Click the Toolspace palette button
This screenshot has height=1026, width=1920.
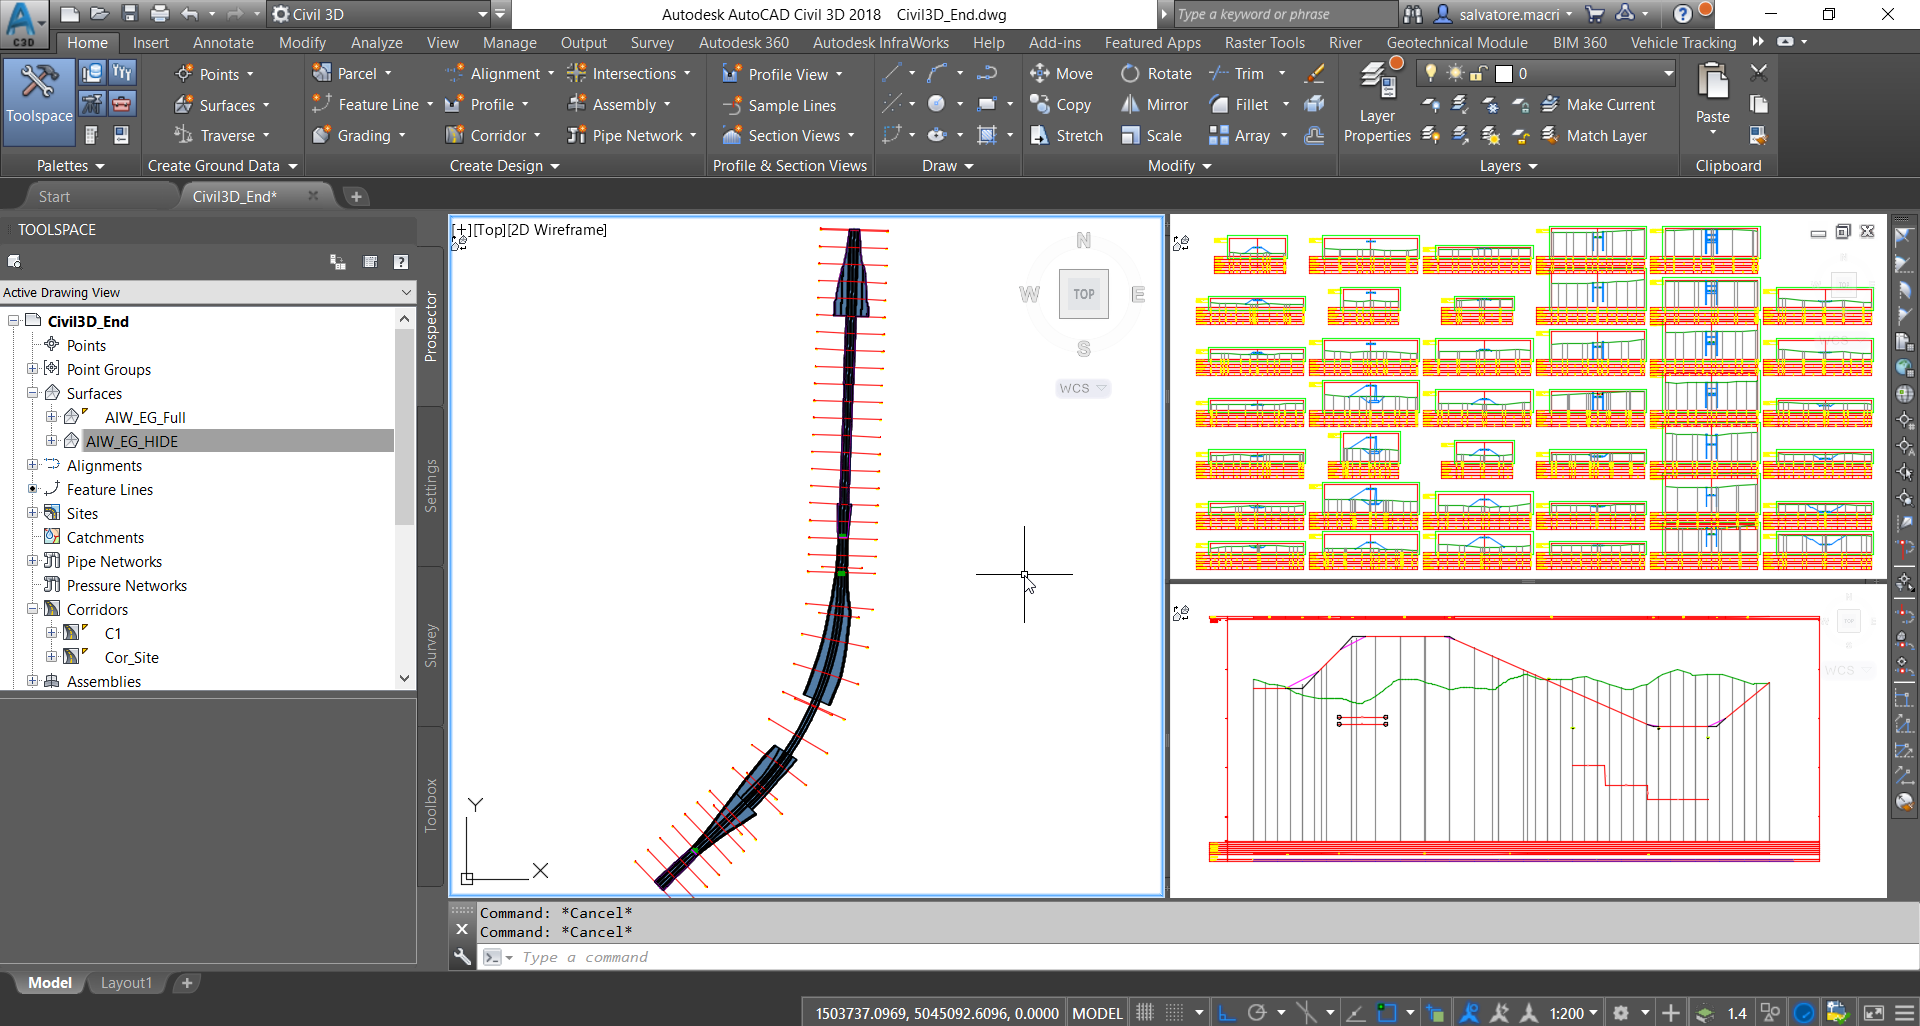coord(39,100)
